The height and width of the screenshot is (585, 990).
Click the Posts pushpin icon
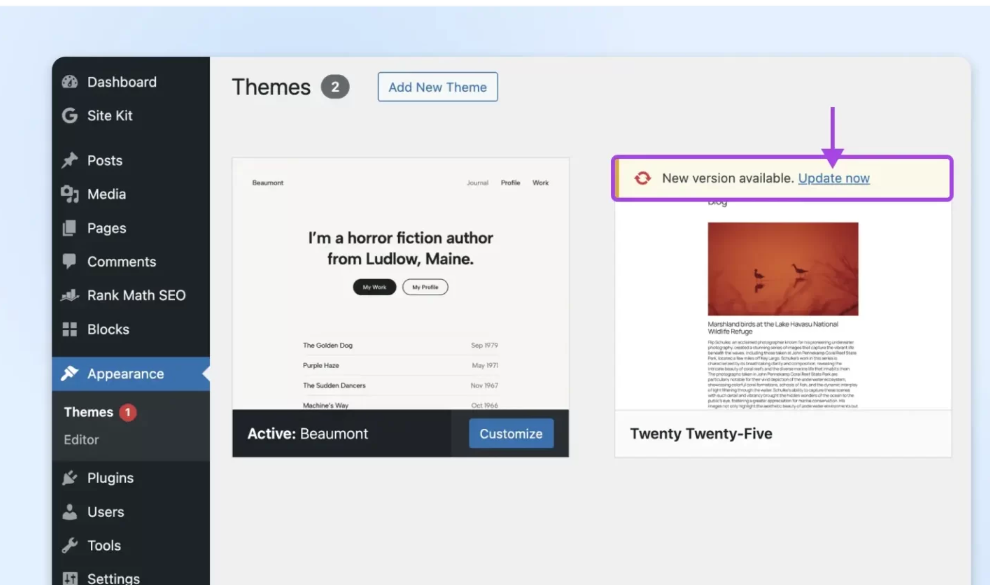point(69,160)
